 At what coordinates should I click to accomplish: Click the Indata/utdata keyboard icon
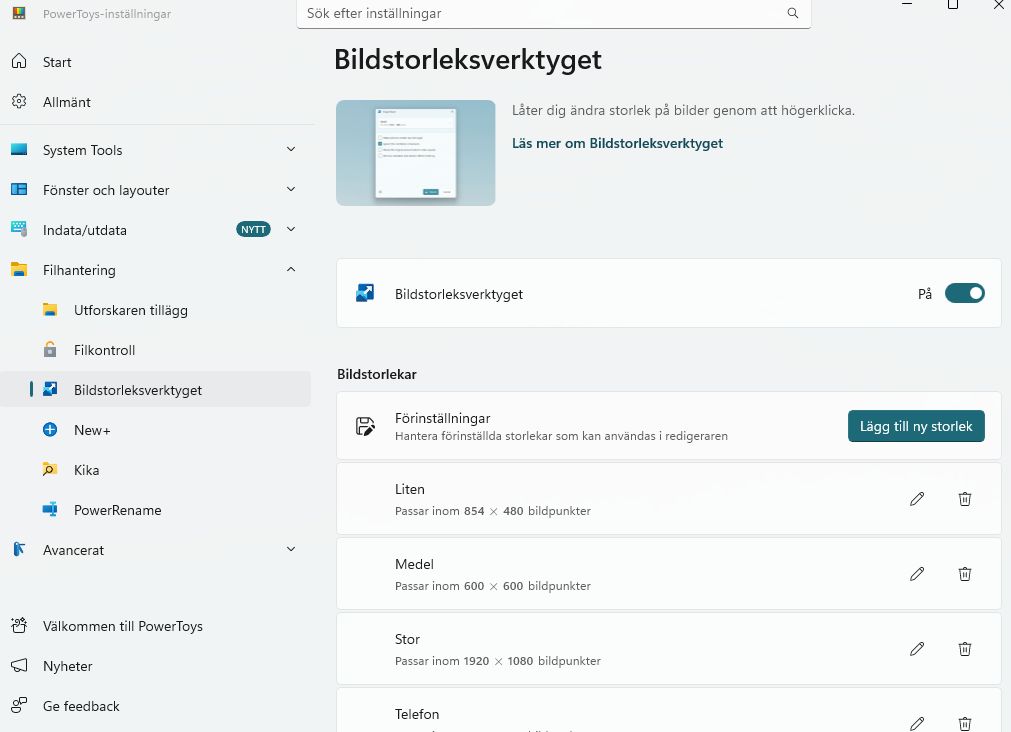pyautogui.click(x=19, y=229)
